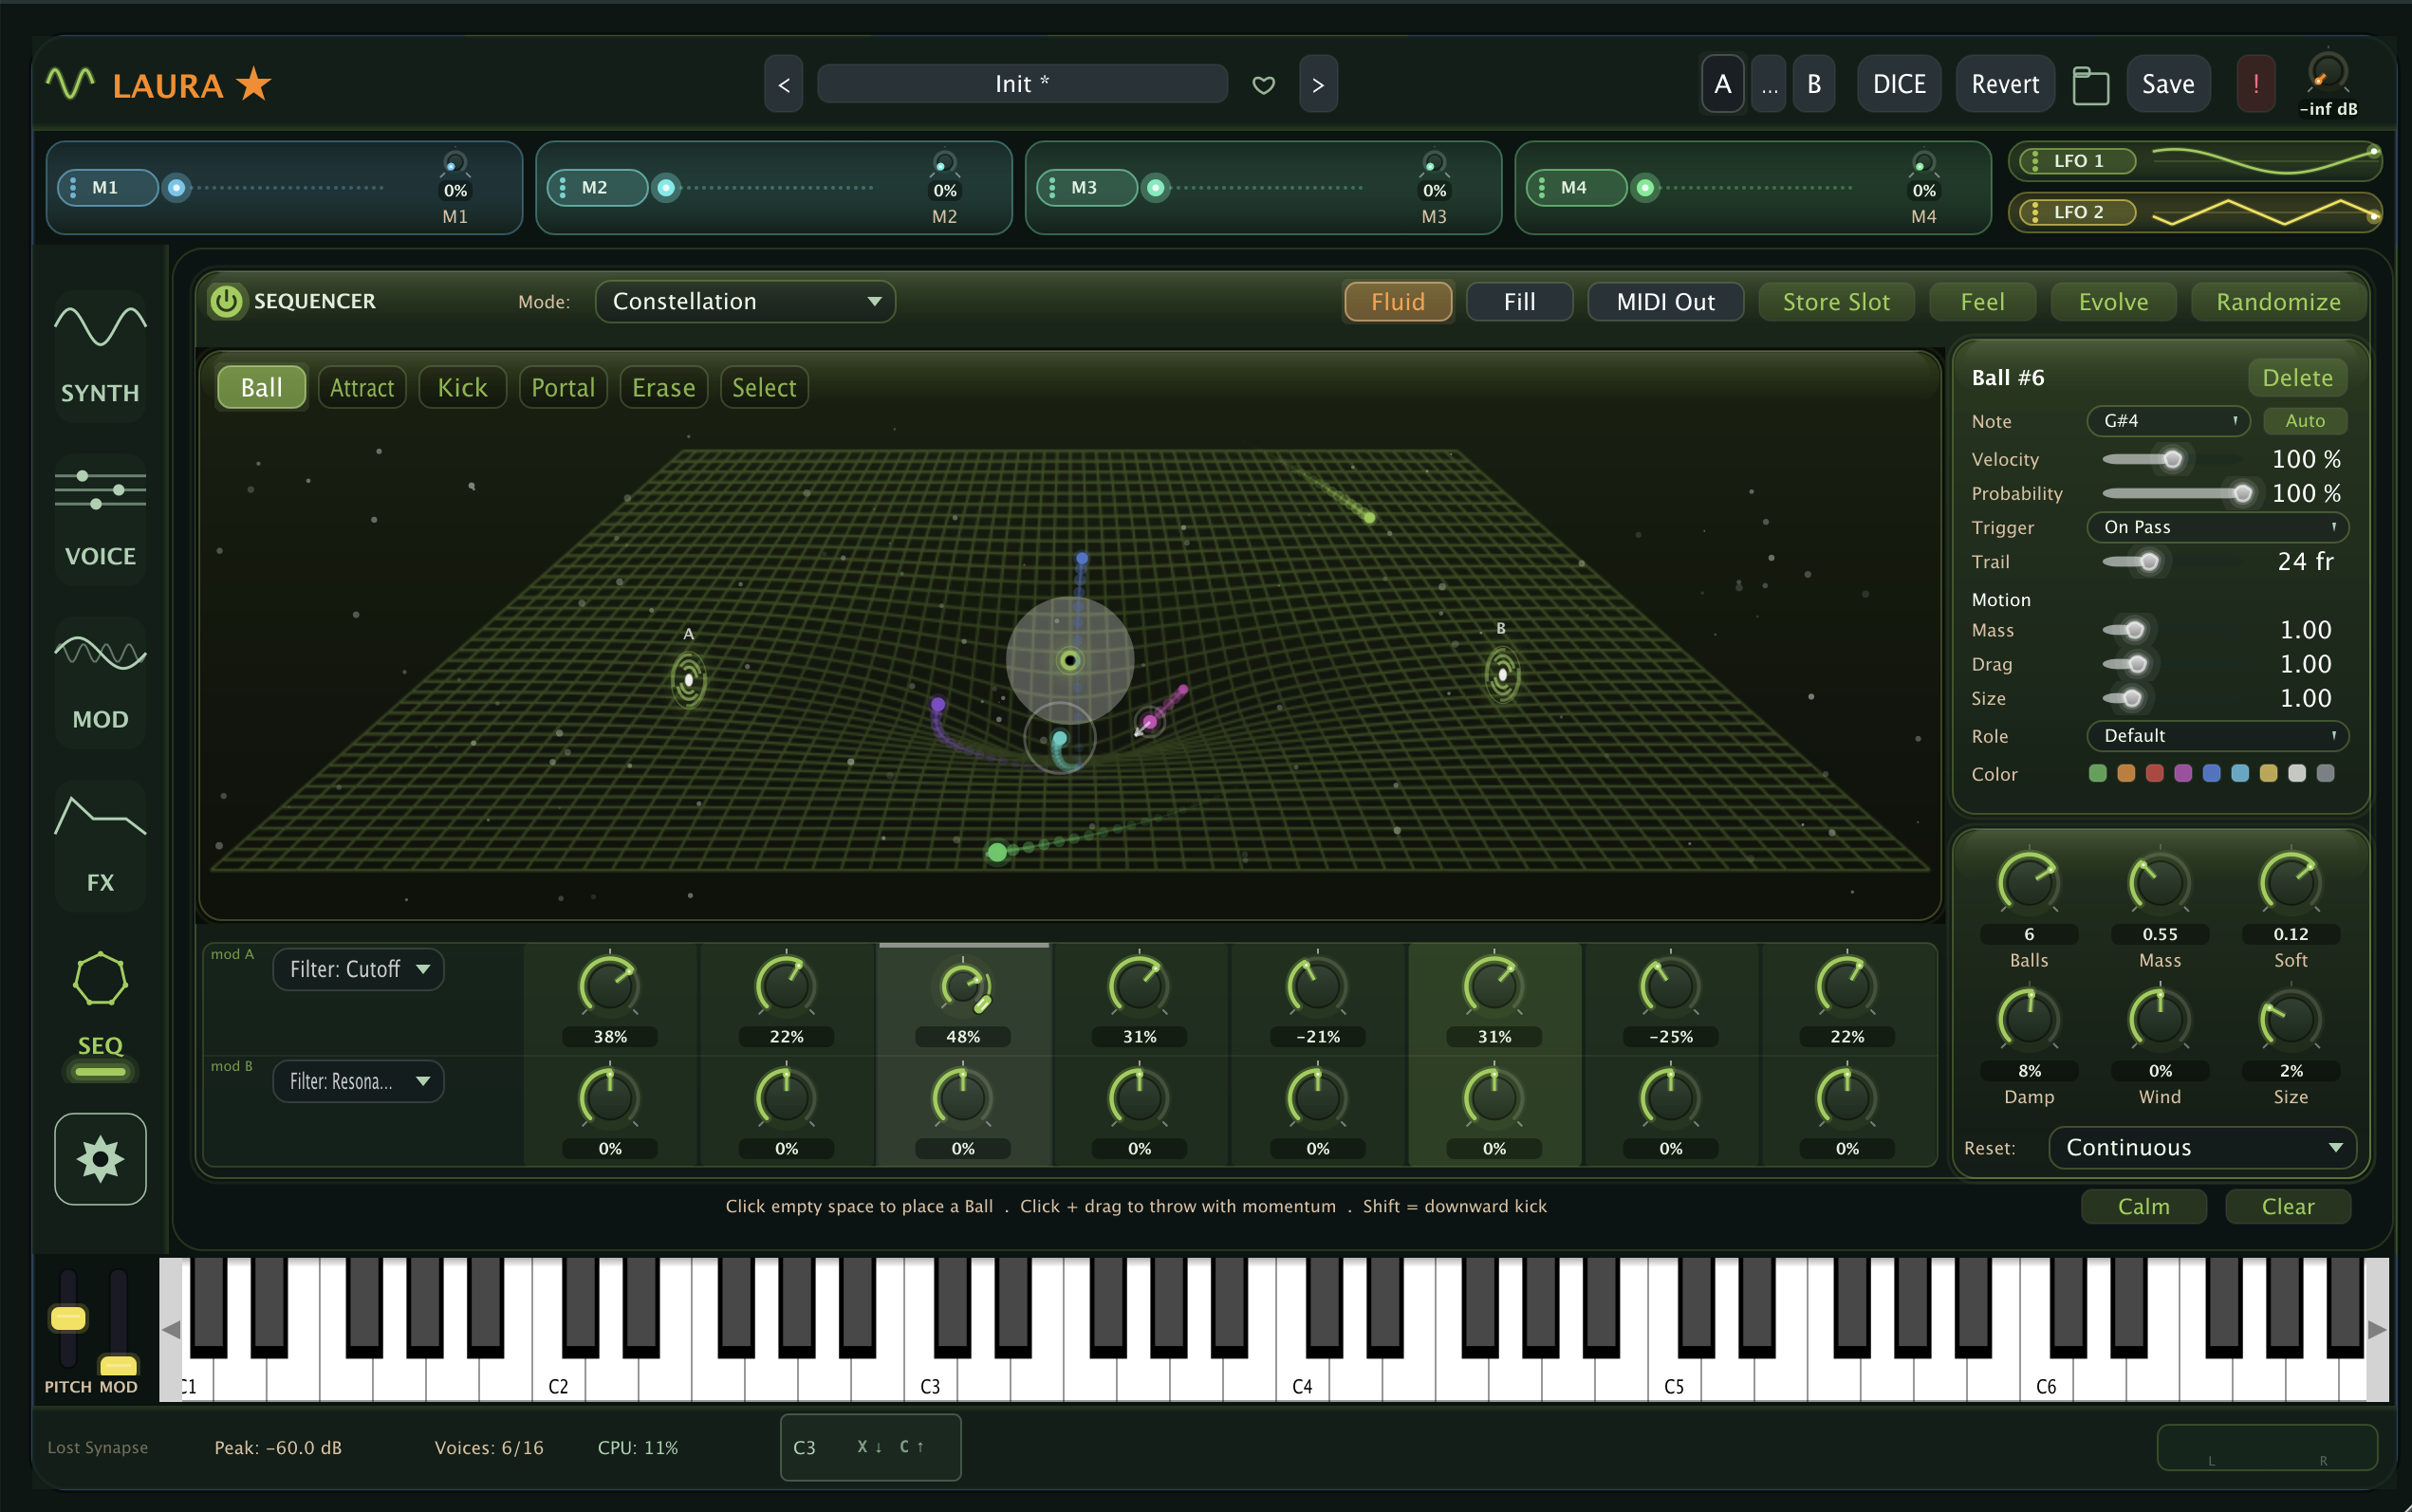The width and height of the screenshot is (2412, 1512).
Task: Open the Mode Constellation dropdown
Action: [745, 301]
